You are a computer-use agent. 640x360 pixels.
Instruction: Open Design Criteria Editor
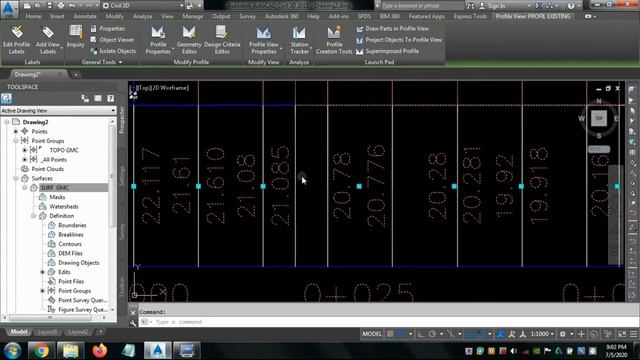click(x=222, y=40)
